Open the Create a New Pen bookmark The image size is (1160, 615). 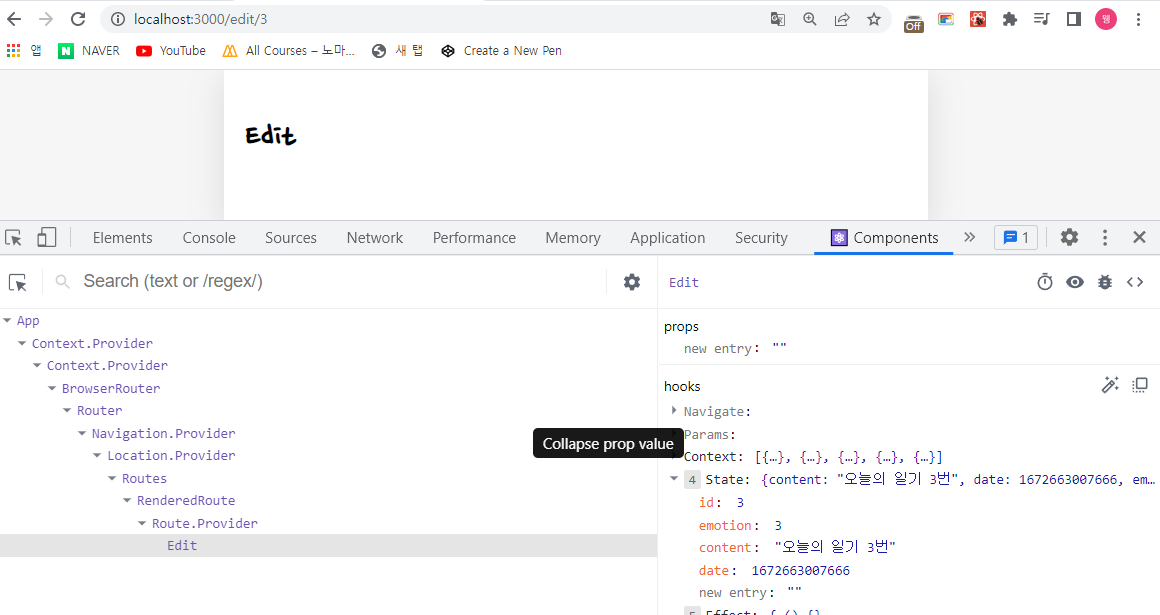pyautogui.click(x=501, y=50)
